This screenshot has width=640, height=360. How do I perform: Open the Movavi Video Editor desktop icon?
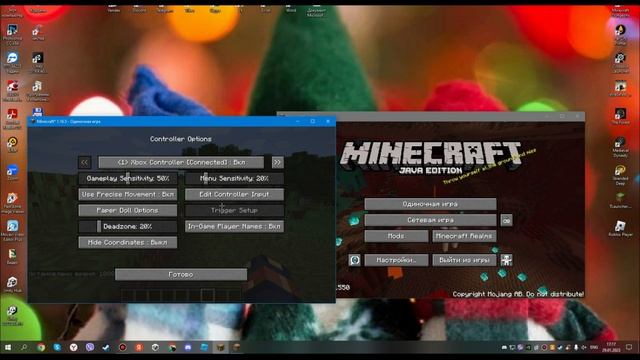click(12, 231)
